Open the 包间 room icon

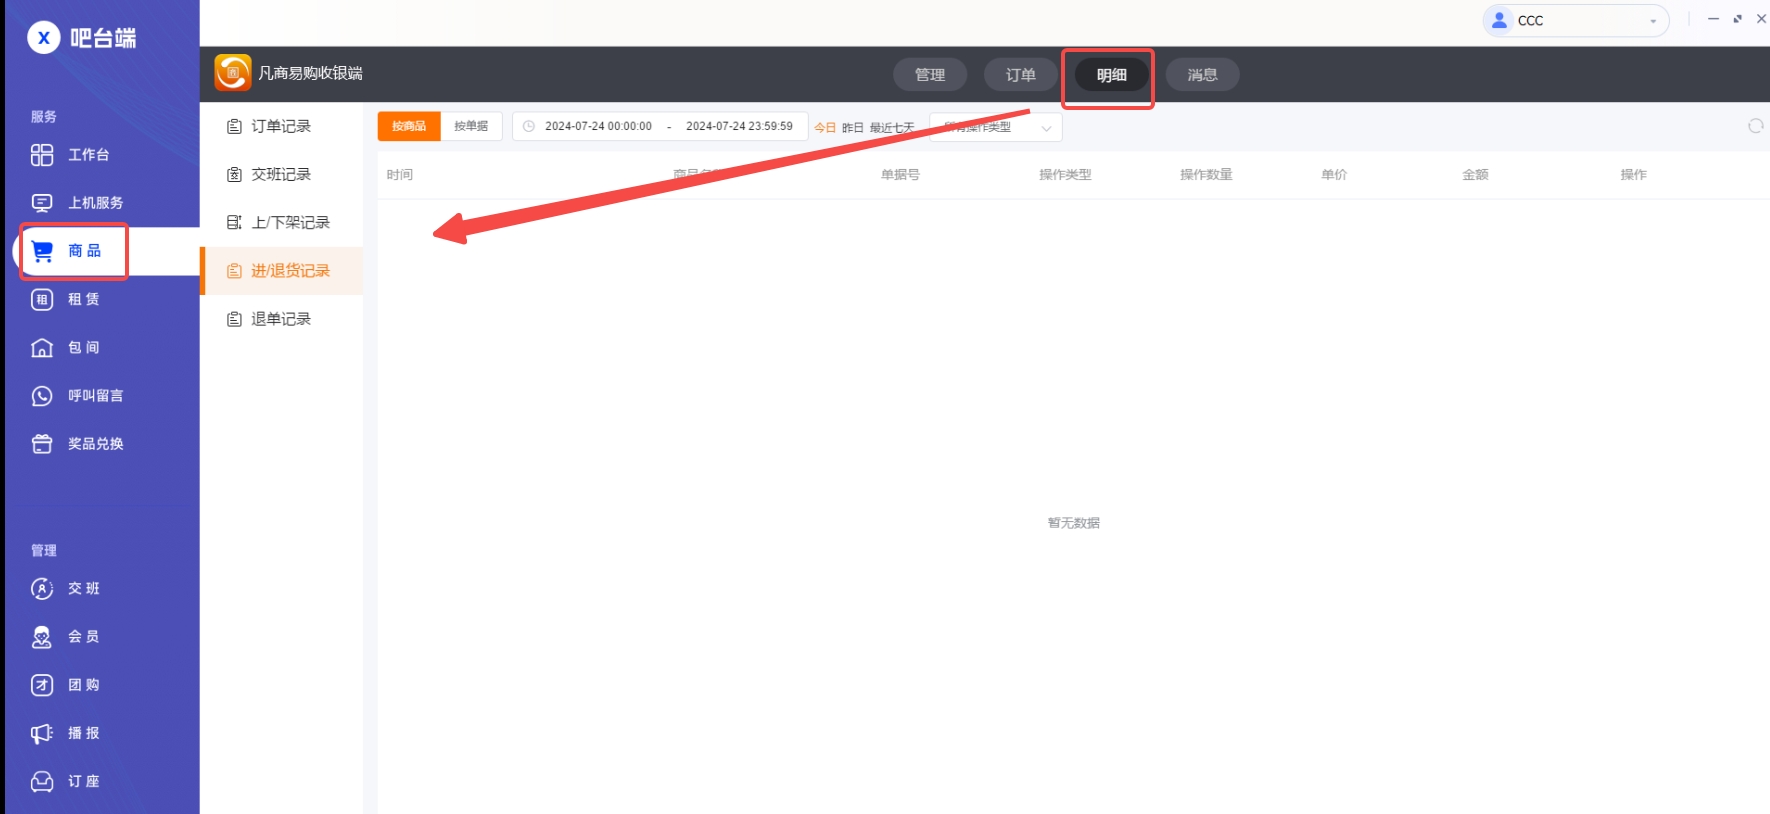[42, 348]
